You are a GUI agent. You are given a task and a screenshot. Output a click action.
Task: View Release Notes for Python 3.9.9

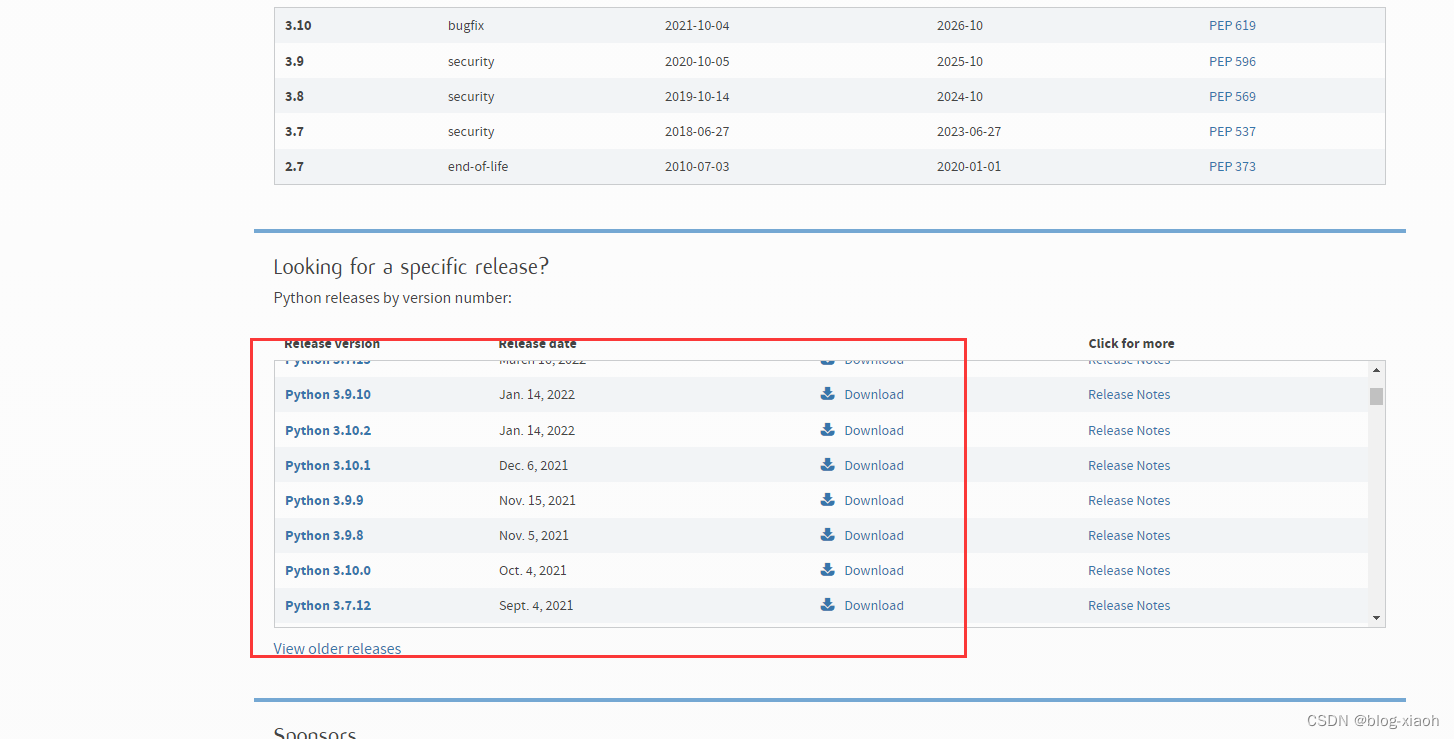pos(1129,501)
